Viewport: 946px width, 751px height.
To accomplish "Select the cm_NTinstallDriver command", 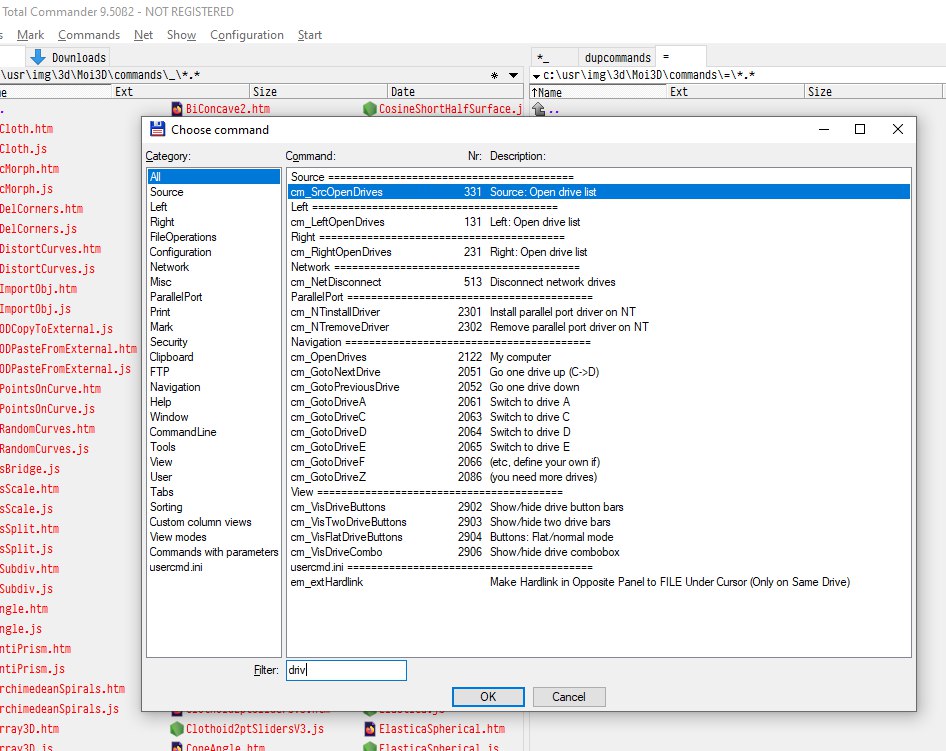I will 598,312.
